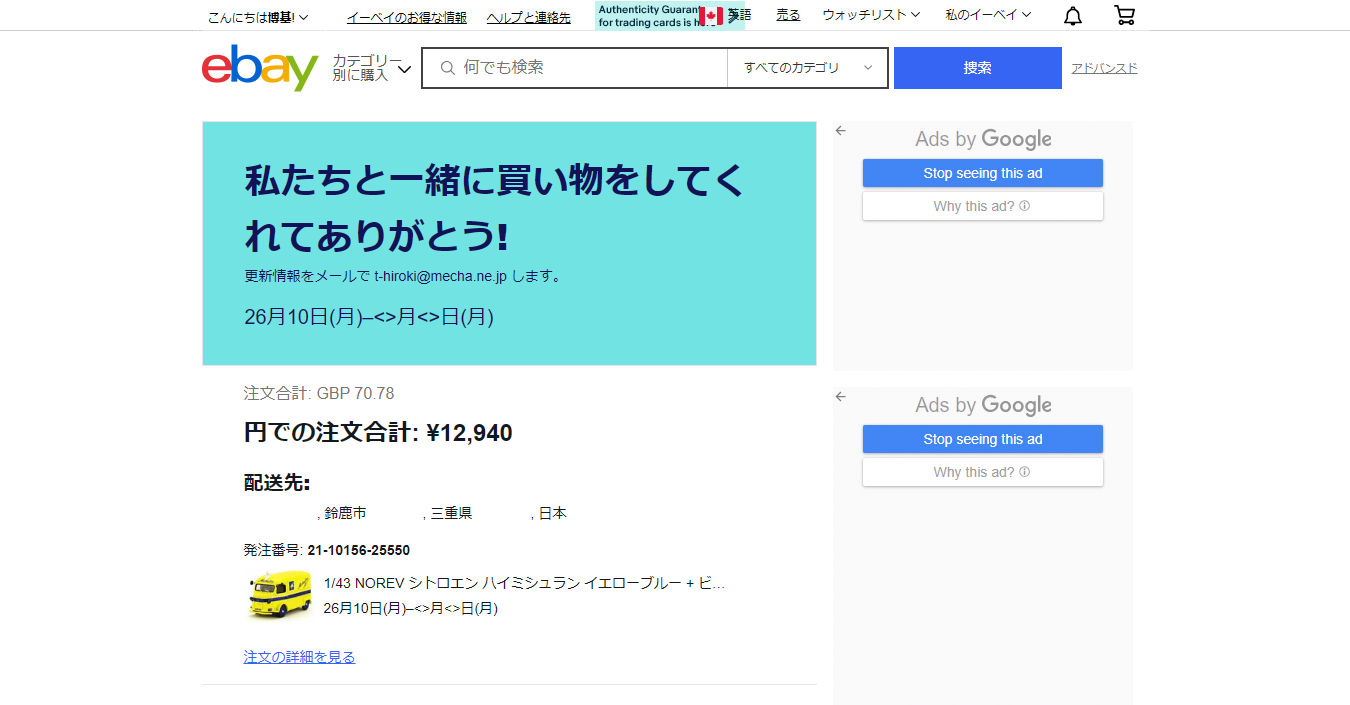Click the blue 検索 search button

[977, 68]
